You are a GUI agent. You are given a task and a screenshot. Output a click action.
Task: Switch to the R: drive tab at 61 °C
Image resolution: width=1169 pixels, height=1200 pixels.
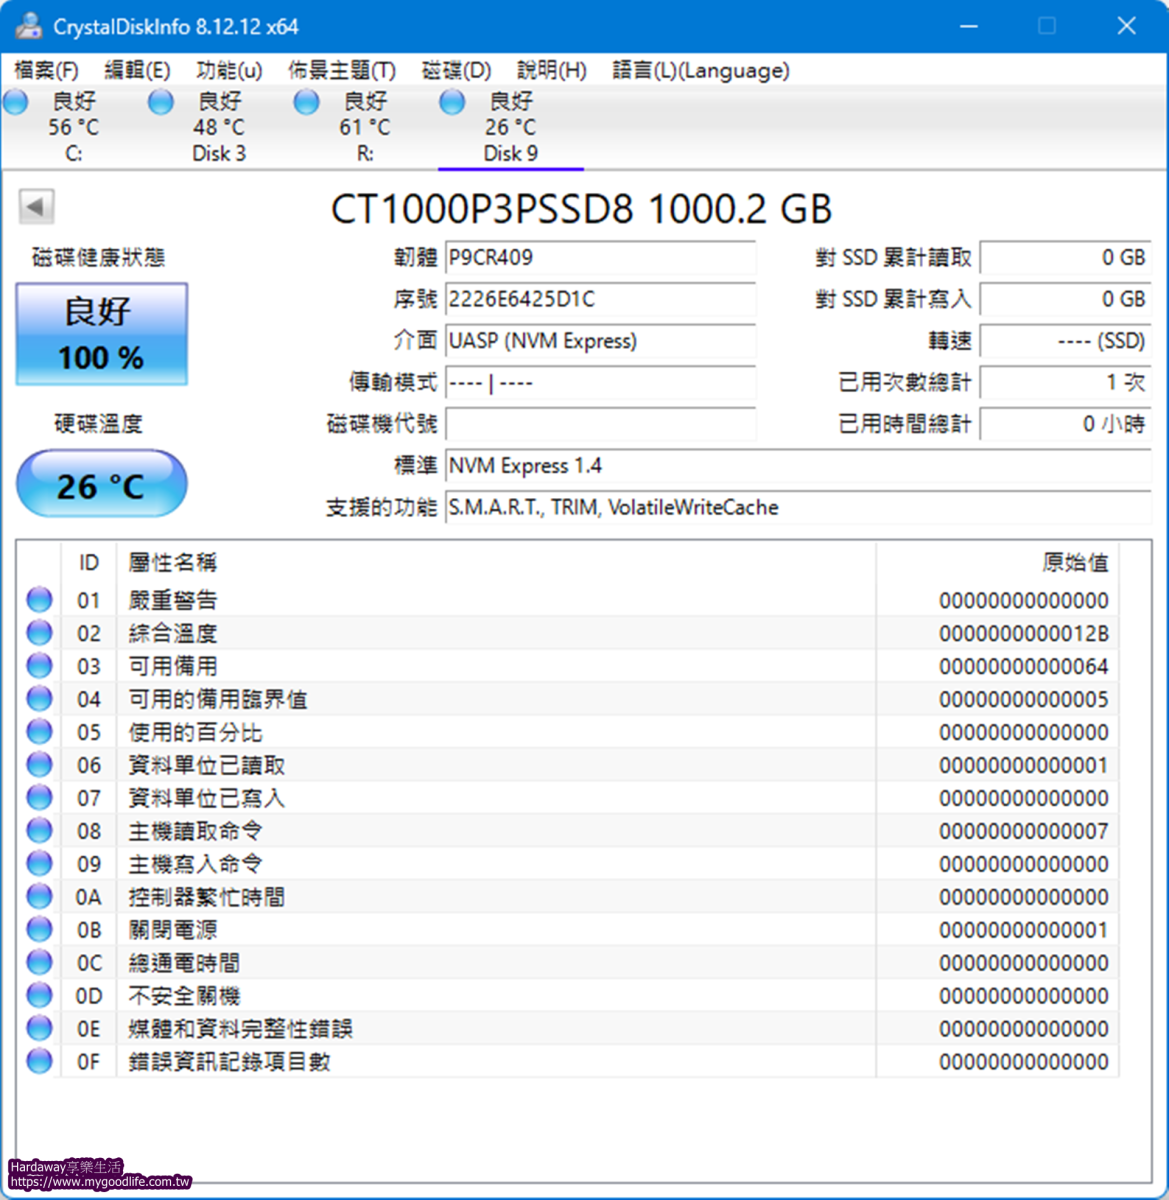pyautogui.click(x=365, y=127)
